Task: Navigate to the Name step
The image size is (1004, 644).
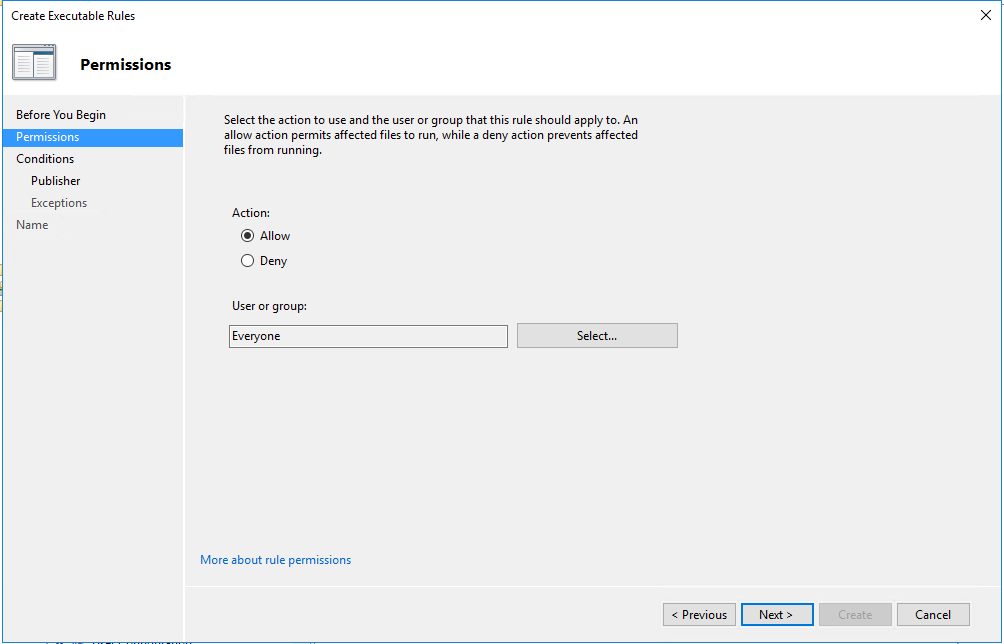Action: [32, 225]
